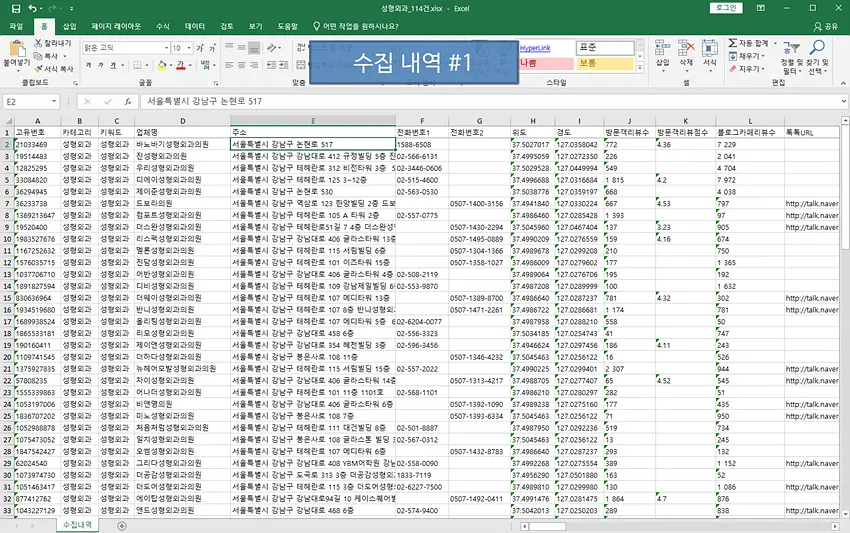850x533 pixels.
Task: Select the 수집내역 sheet tab
Action: 78,525
